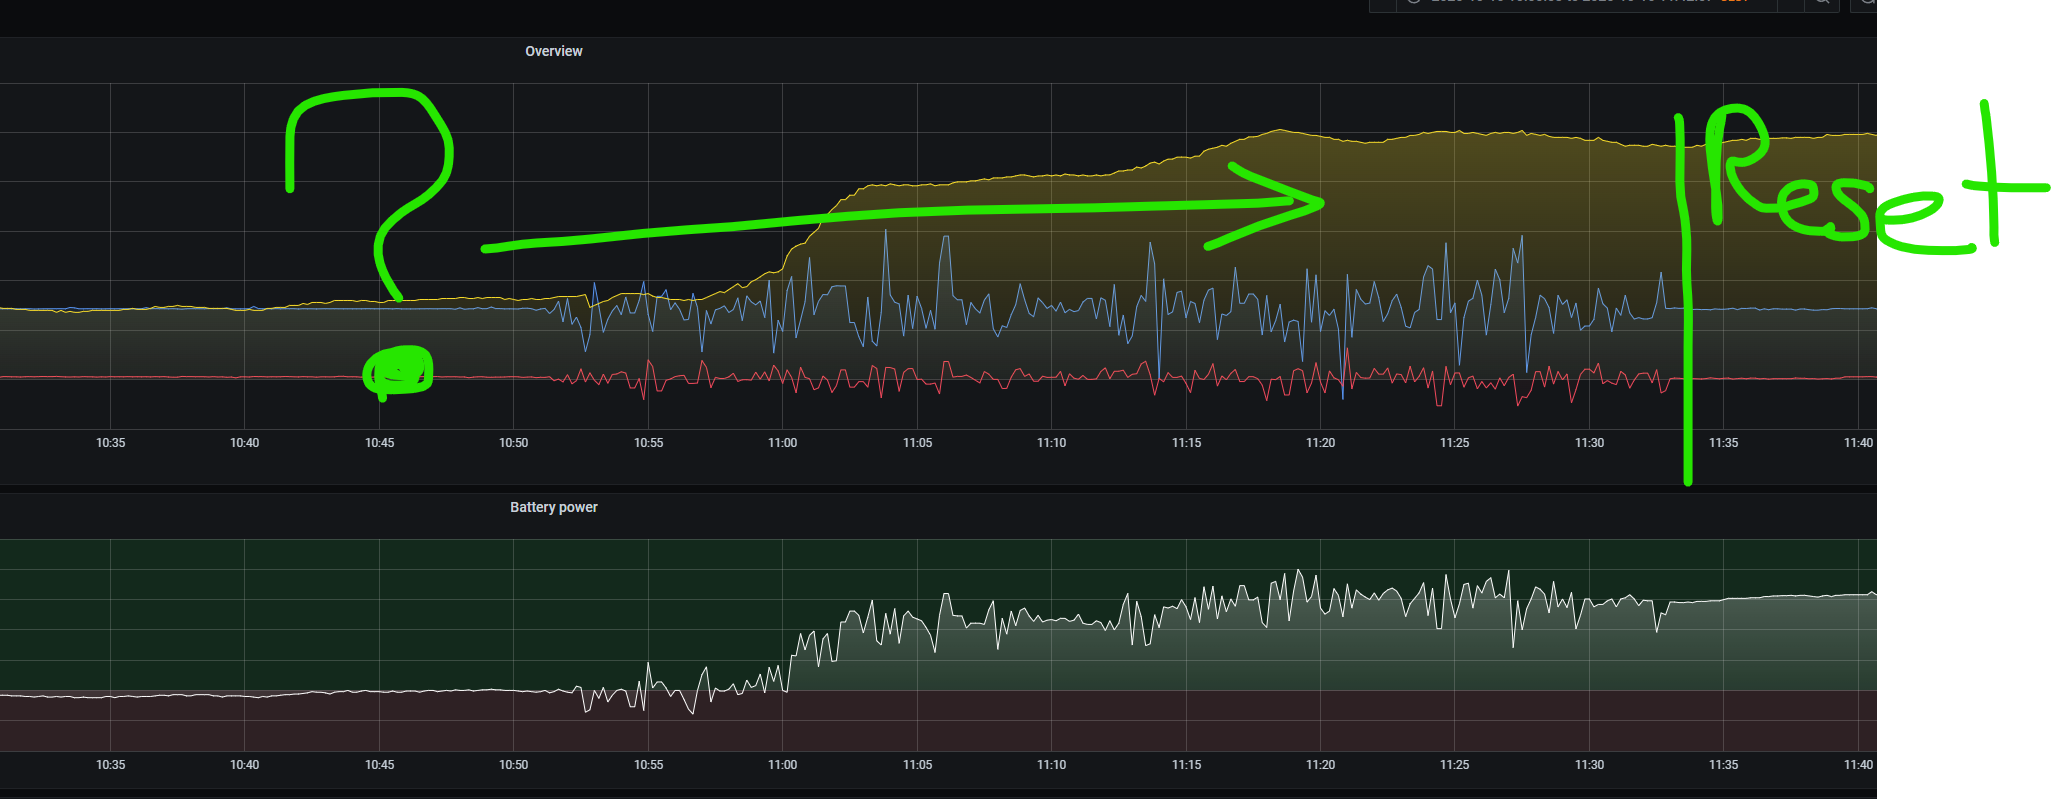
Task: Click the zoom out time range magnifier
Action: click(x=1821, y=3)
